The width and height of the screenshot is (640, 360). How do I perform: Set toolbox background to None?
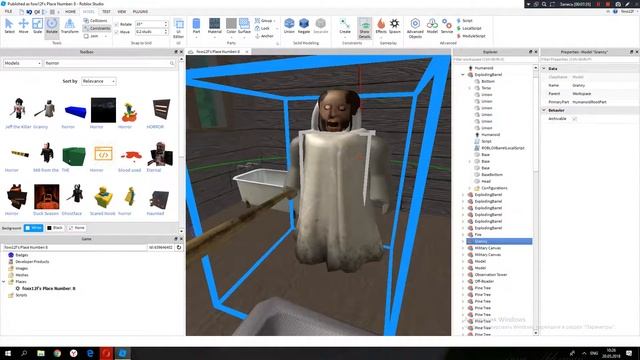pos(77,228)
